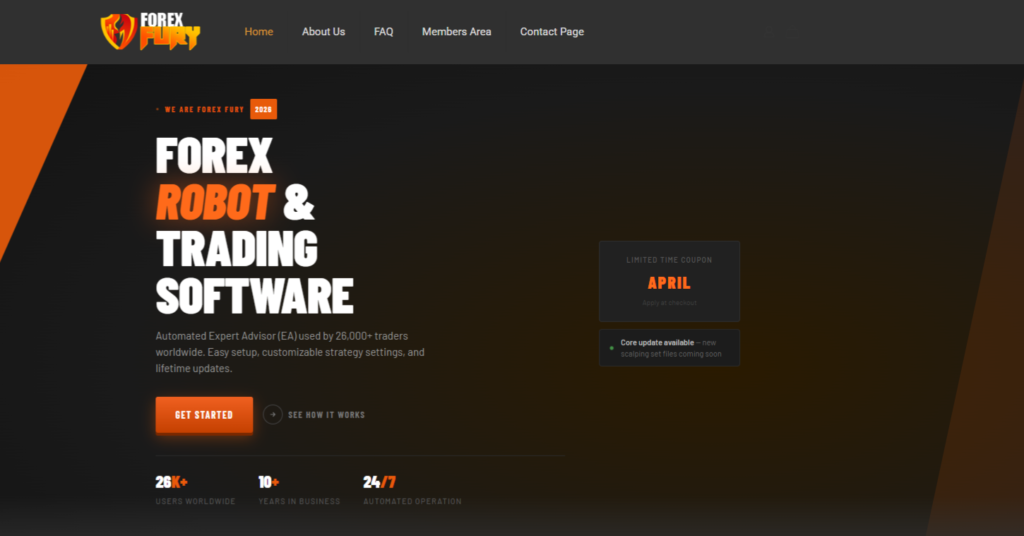The width and height of the screenshot is (1024, 536).
Task: Click the 10+ years in business stat
Action: pyautogui.click(x=299, y=490)
